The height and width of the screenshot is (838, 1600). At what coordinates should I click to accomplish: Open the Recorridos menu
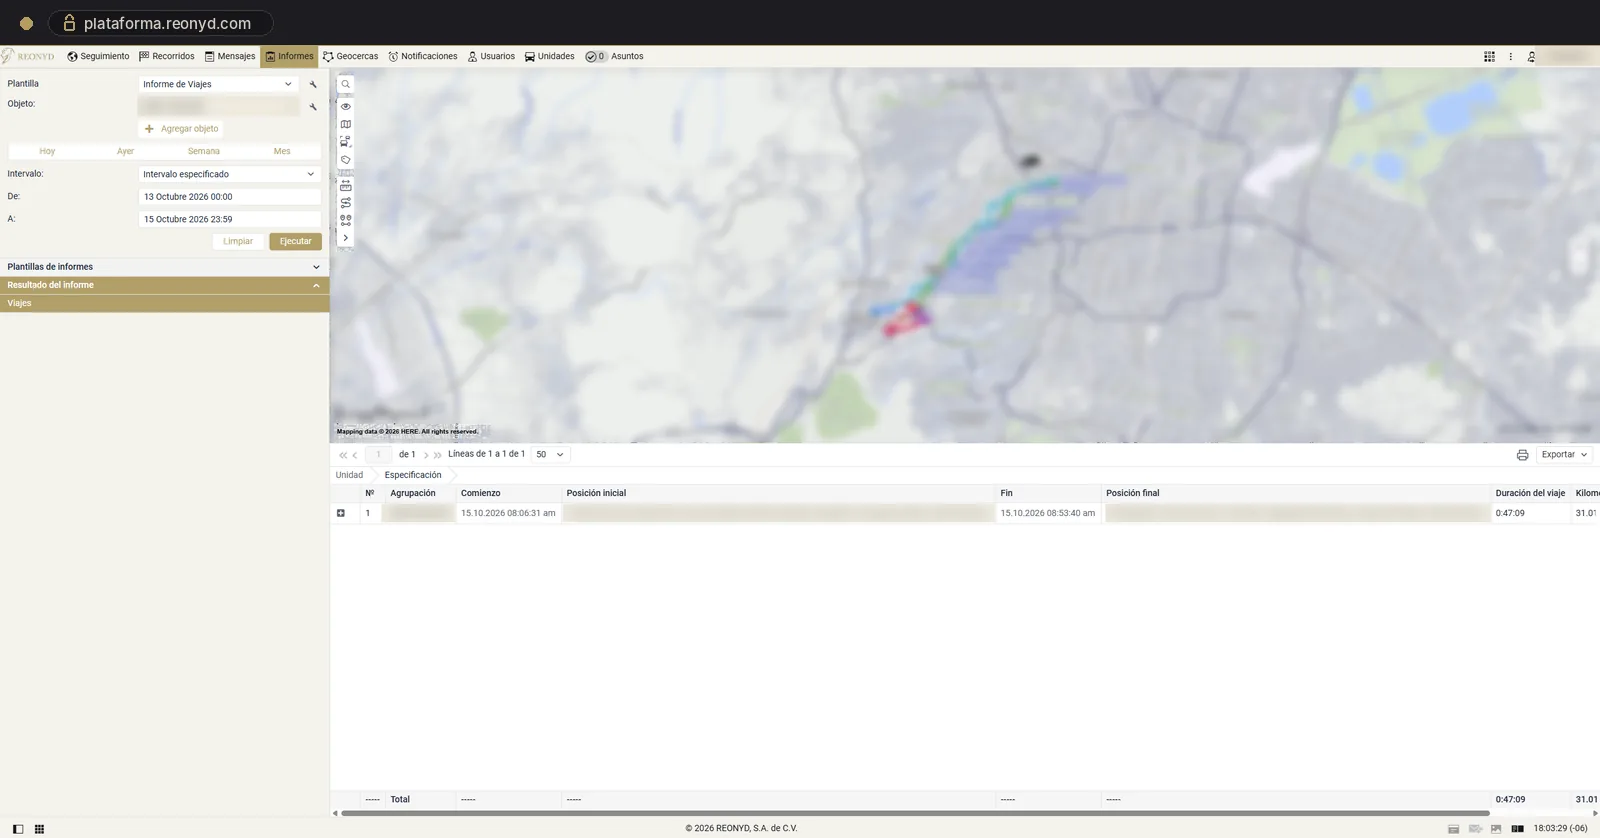(x=167, y=56)
